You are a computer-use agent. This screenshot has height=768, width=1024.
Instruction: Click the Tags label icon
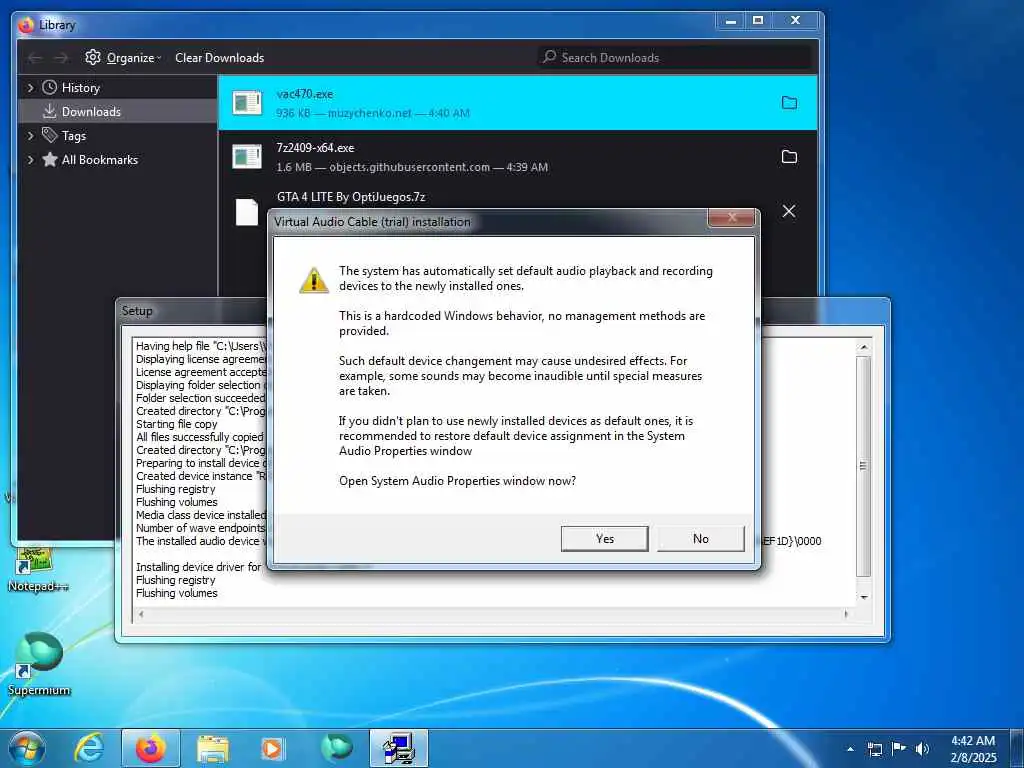coord(50,135)
